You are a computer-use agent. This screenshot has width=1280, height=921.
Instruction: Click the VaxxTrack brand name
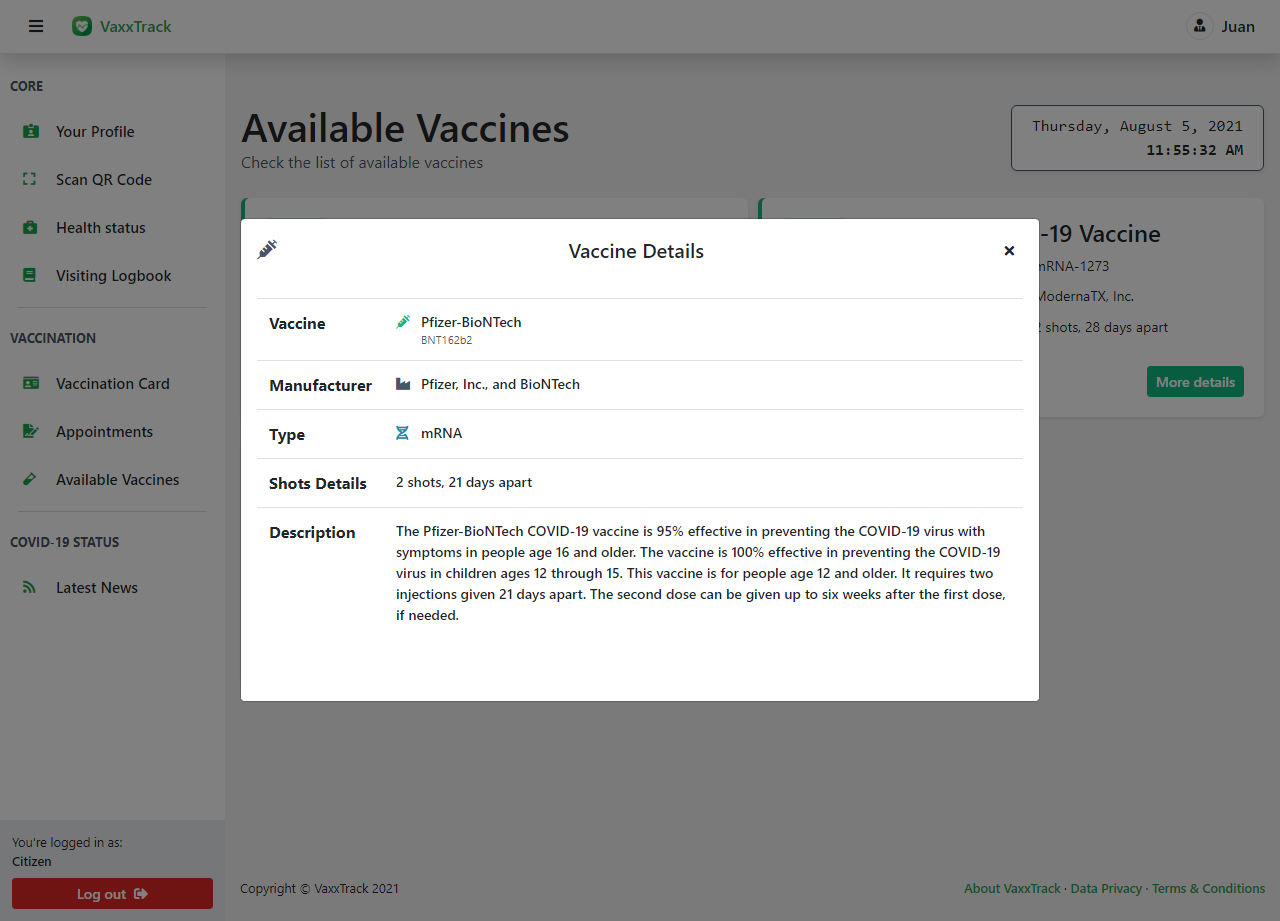coord(136,26)
